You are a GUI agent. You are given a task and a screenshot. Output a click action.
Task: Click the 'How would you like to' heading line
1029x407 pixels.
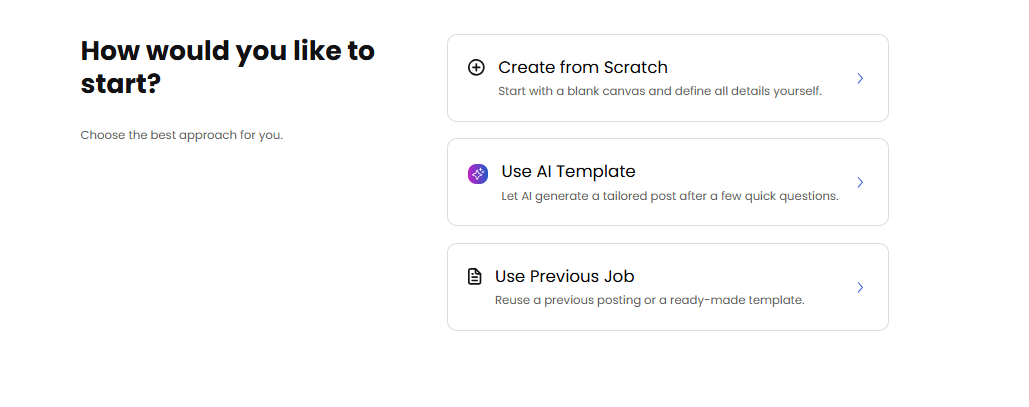pos(227,52)
